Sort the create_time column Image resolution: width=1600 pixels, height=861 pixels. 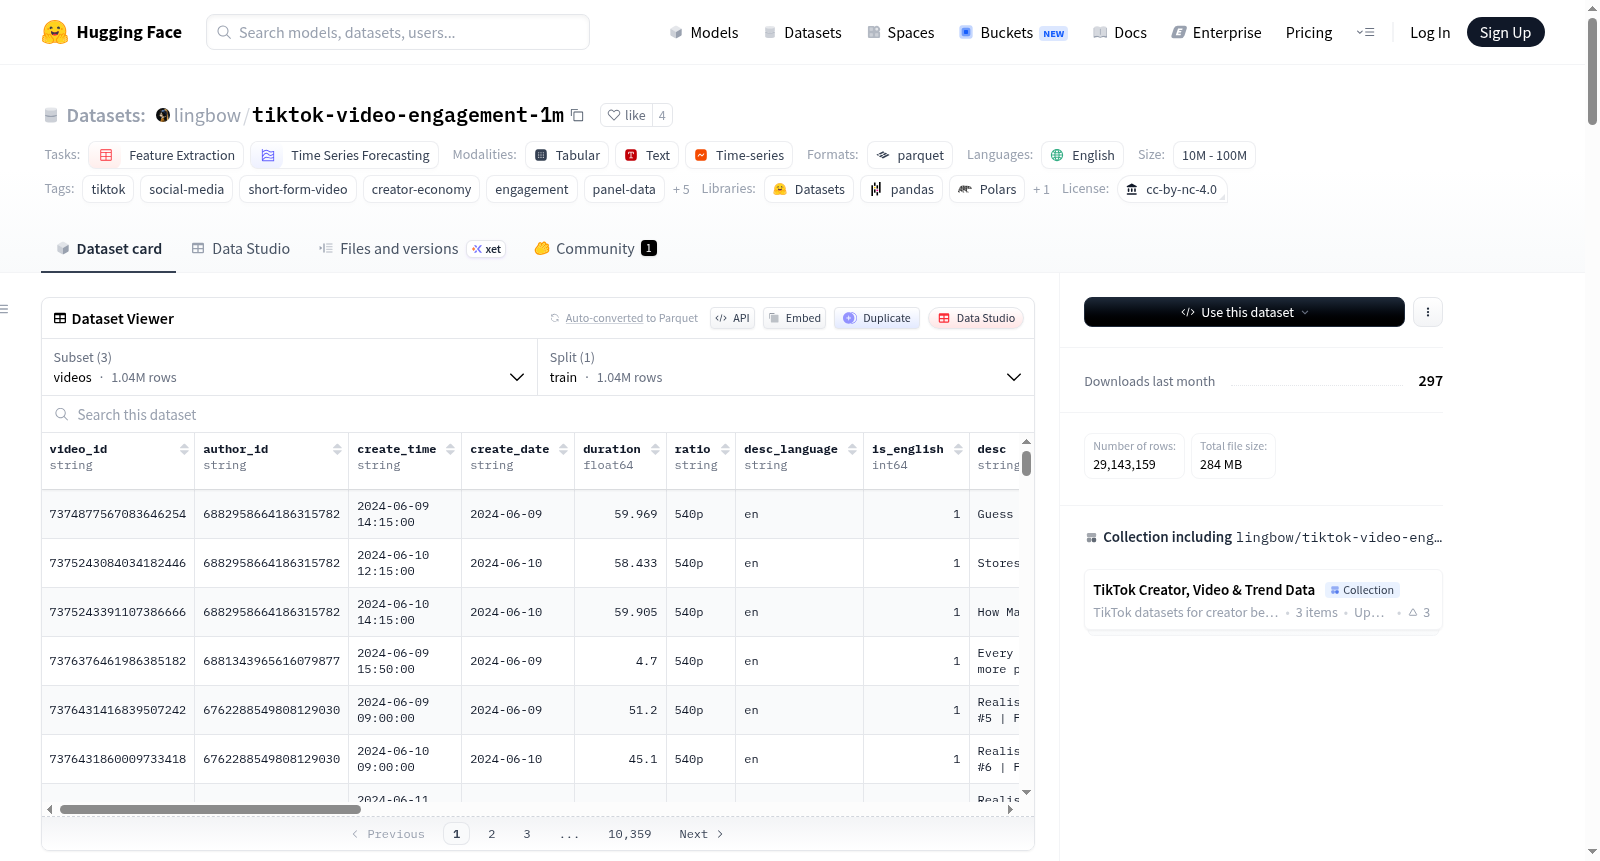(450, 449)
